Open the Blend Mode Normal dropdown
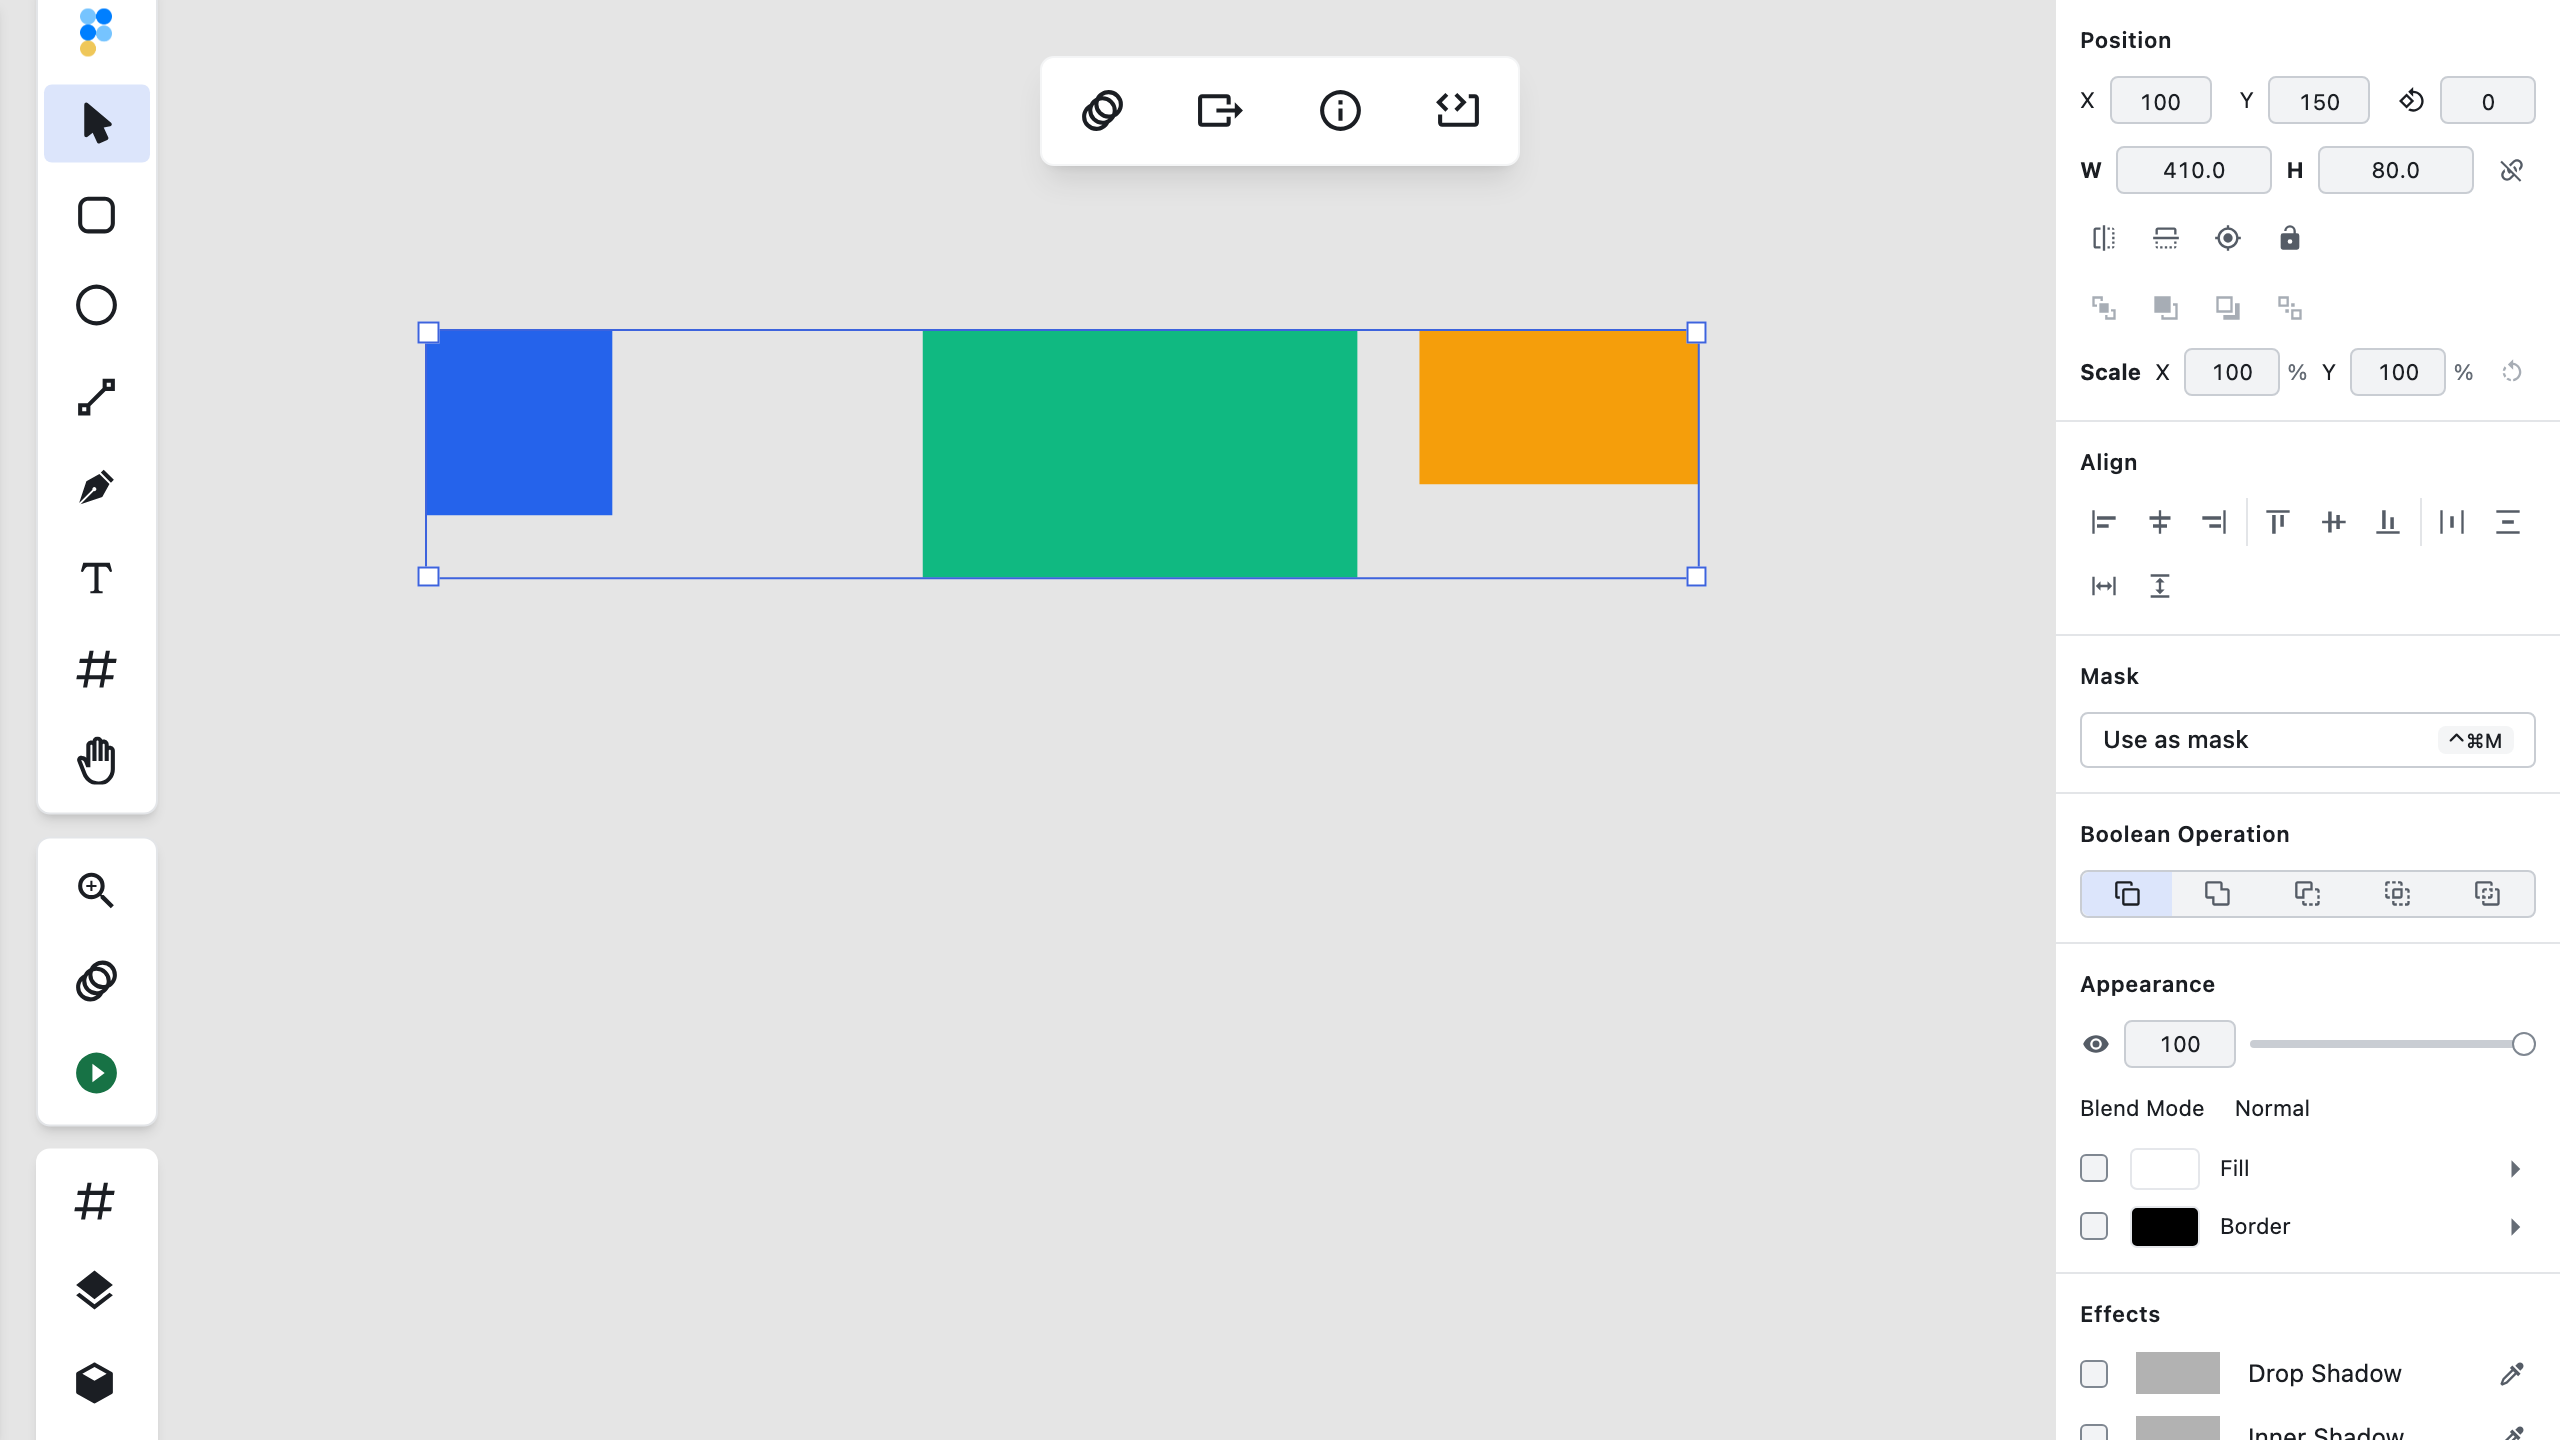This screenshot has width=2560, height=1440. [x=2272, y=1108]
